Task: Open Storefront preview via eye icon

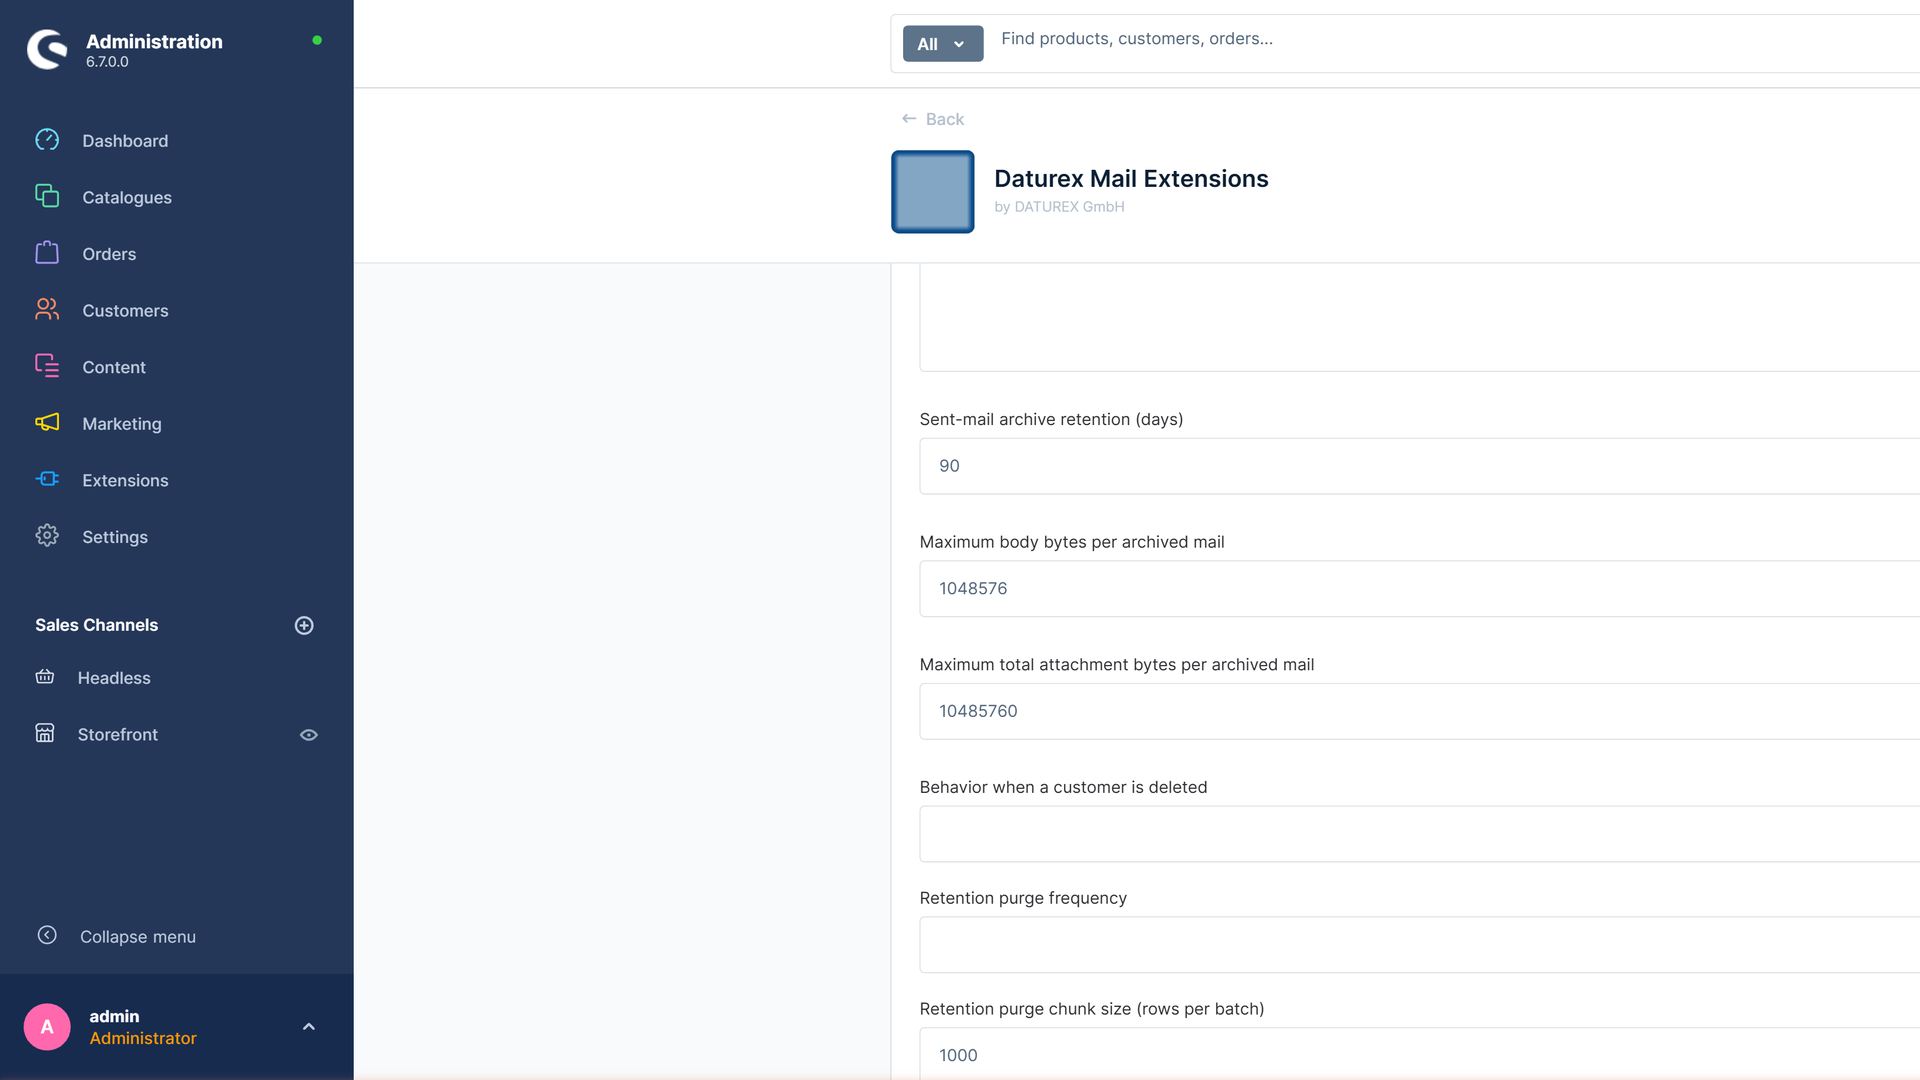Action: [309, 735]
